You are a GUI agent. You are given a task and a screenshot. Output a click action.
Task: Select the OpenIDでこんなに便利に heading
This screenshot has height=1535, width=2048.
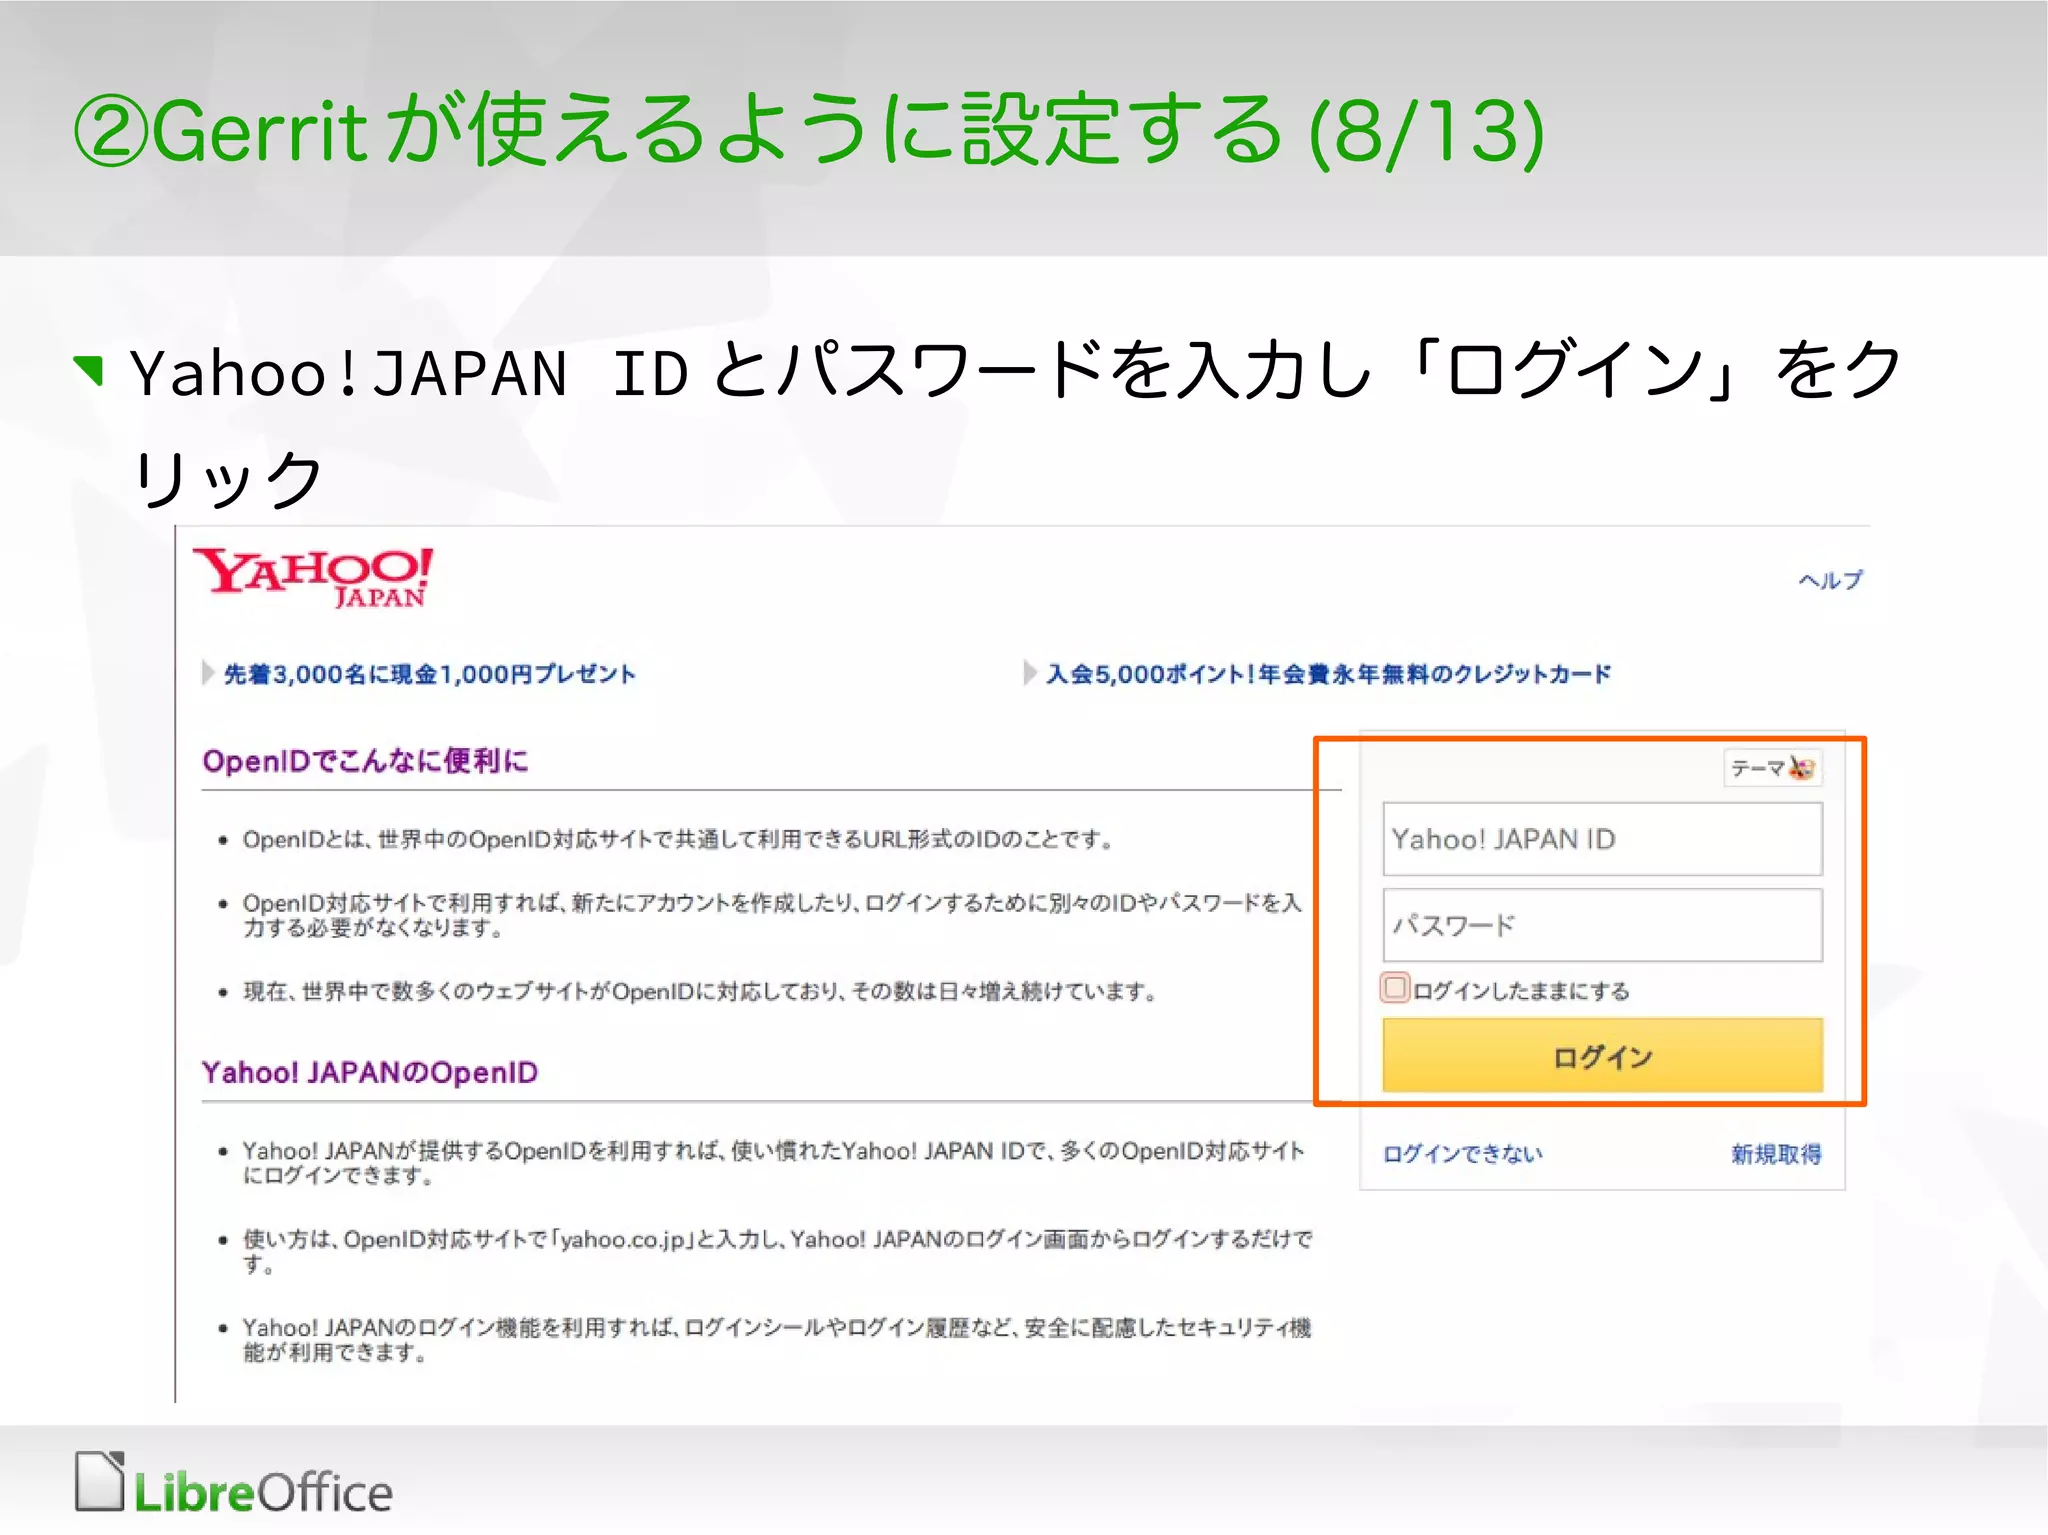coord(365,761)
